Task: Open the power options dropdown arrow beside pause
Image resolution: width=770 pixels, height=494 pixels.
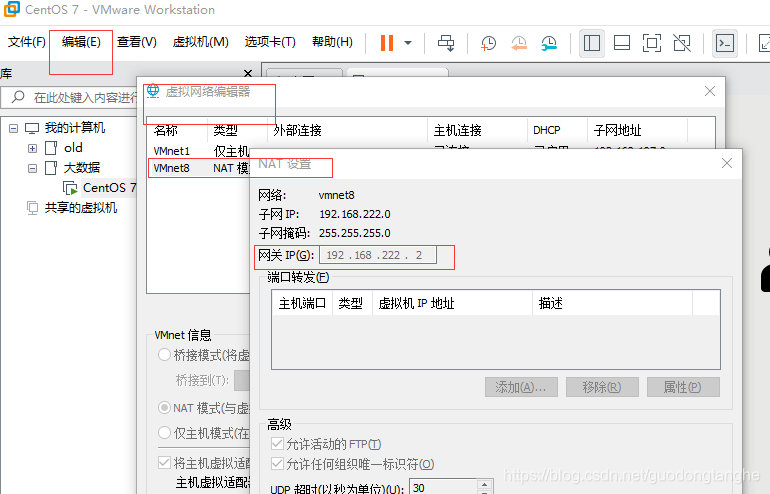Action: click(408, 43)
